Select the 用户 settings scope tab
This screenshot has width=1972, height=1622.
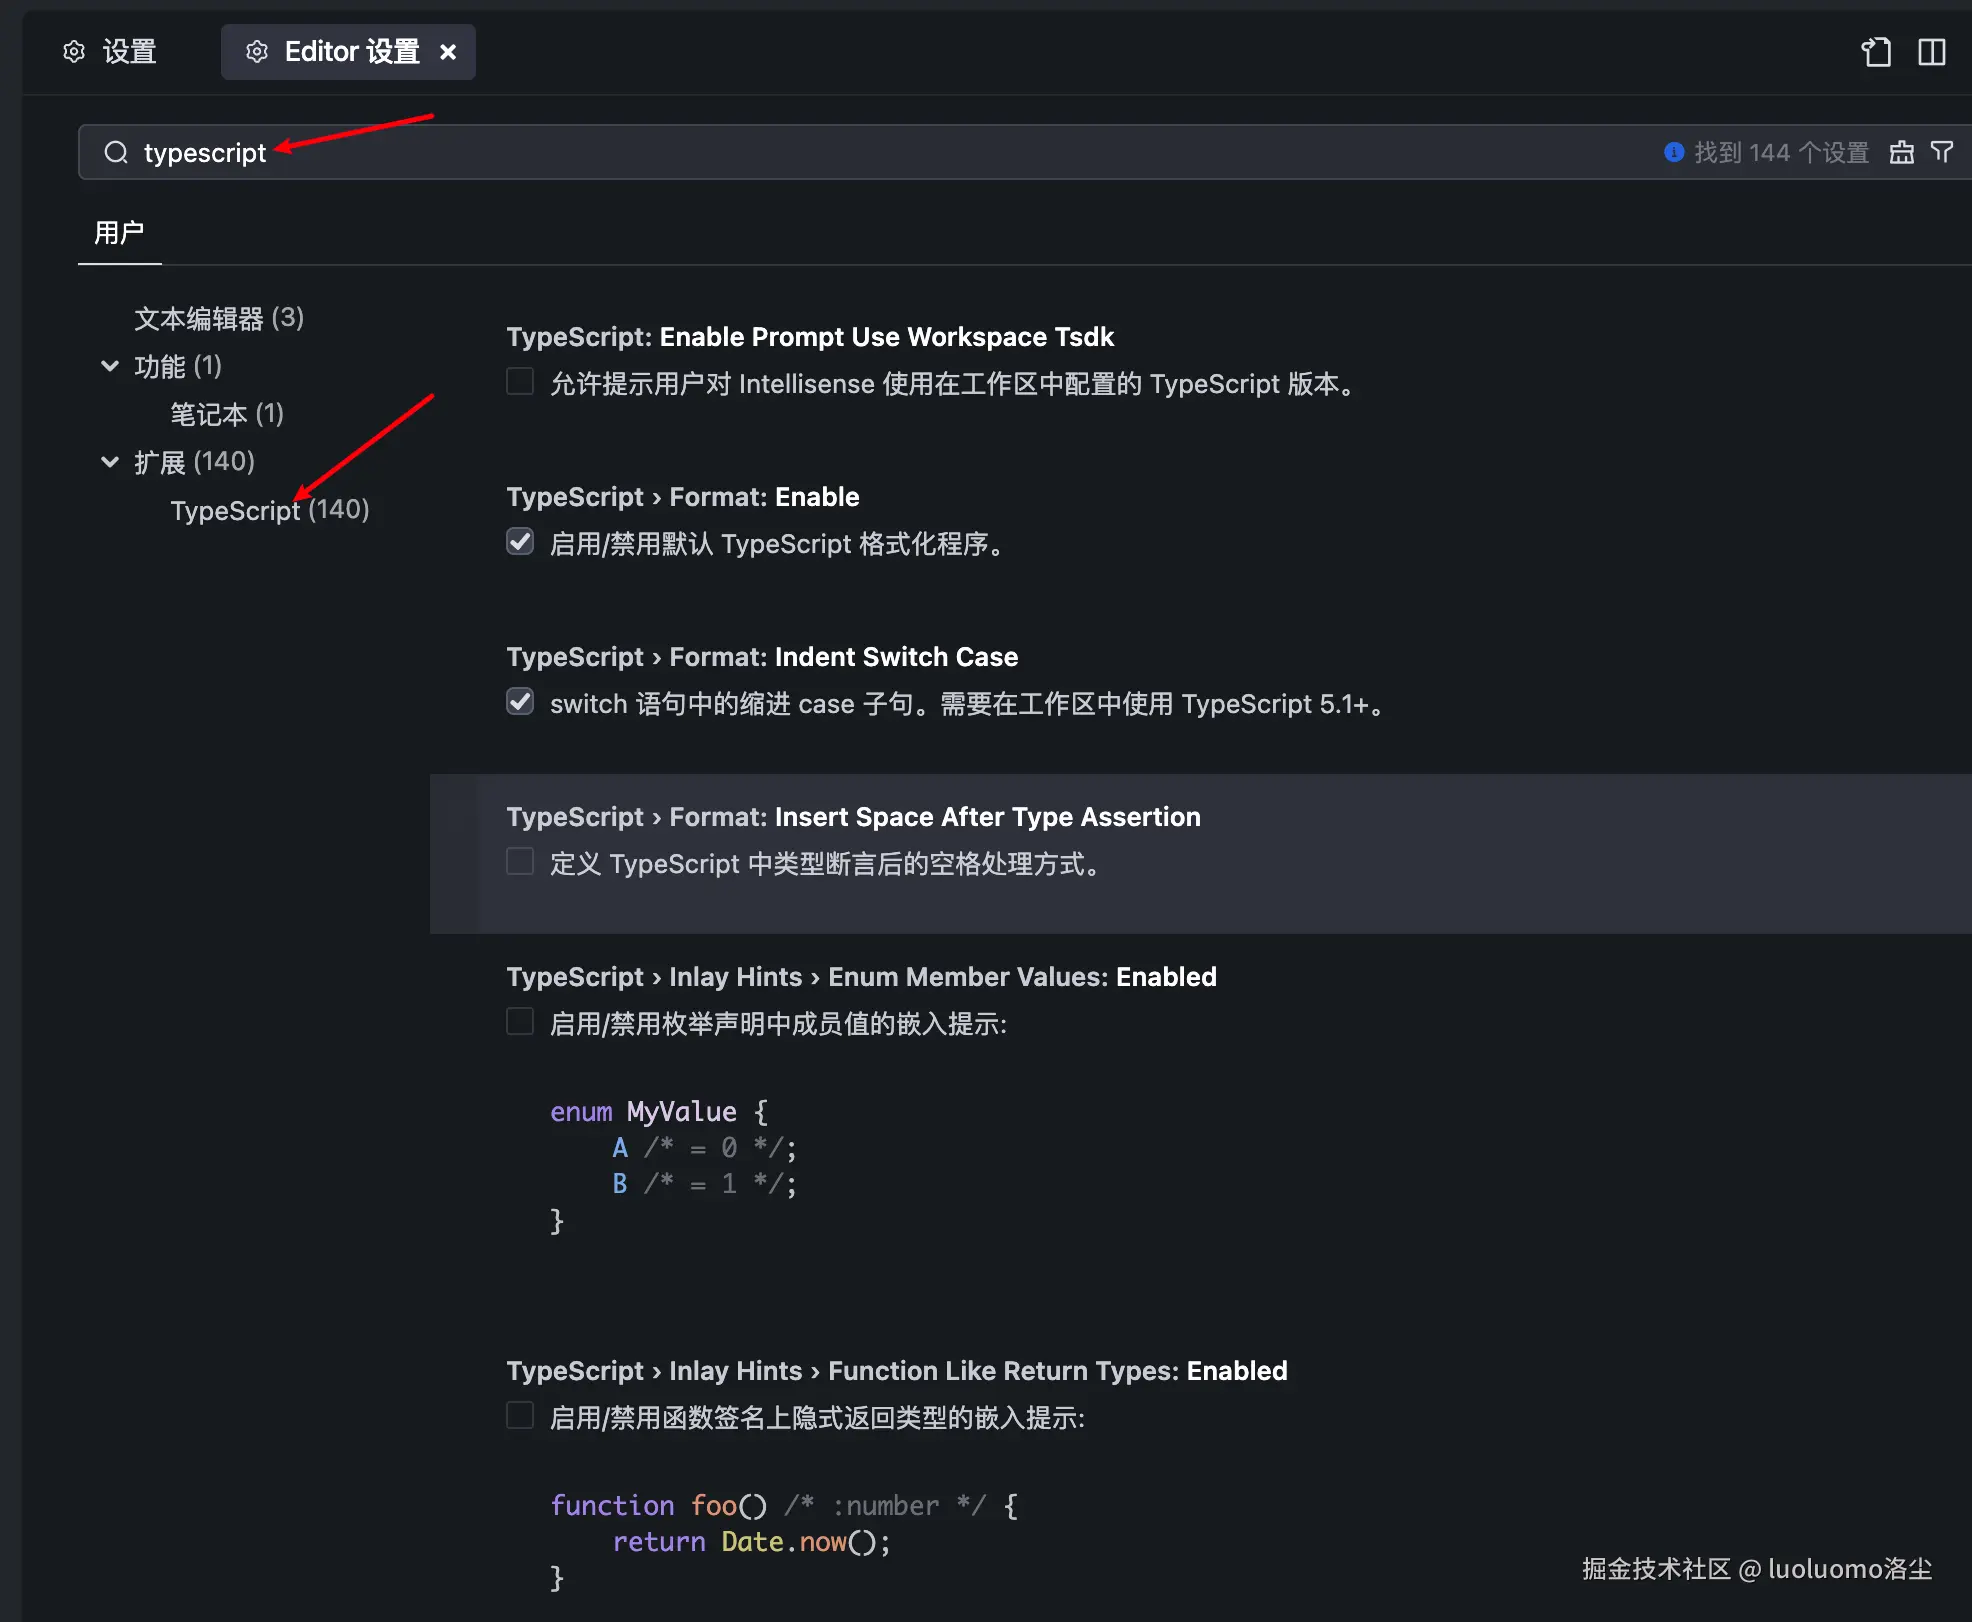pyautogui.click(x=119, y=233)
